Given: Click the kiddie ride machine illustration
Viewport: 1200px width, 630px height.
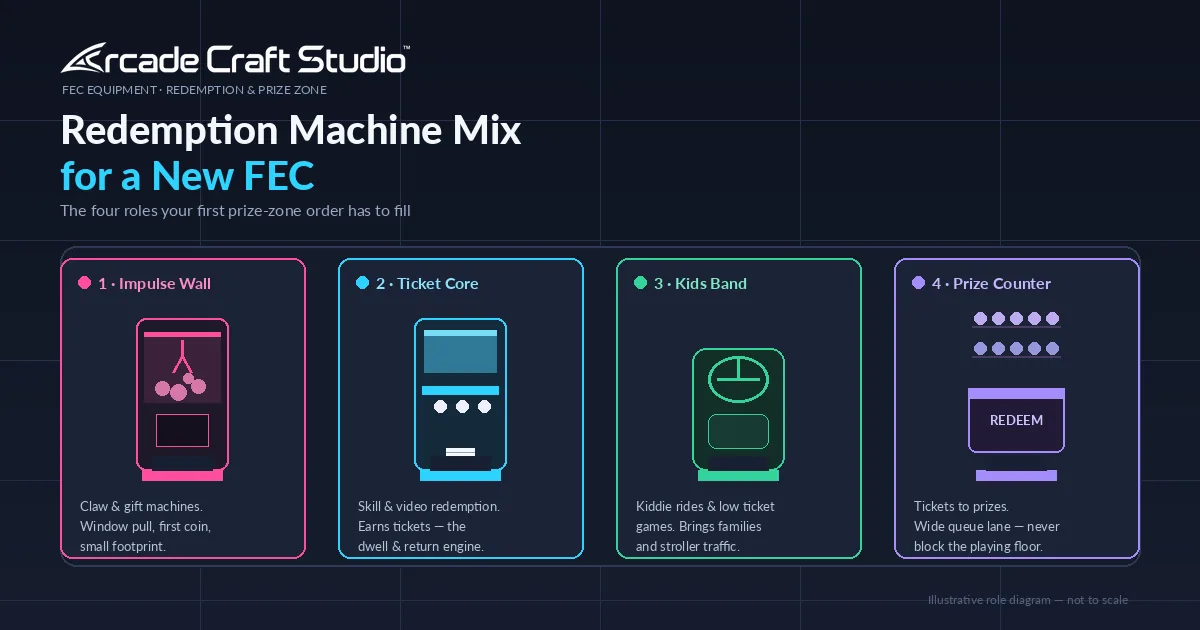Looking at the screenshot, I should click(x=738, y=414).
